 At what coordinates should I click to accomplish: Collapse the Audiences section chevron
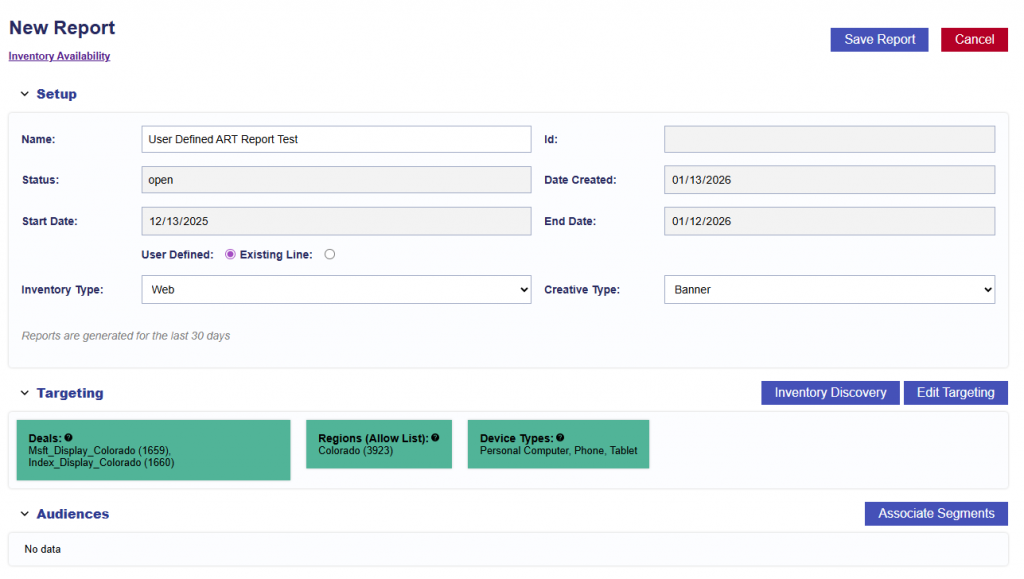point(25,514)
